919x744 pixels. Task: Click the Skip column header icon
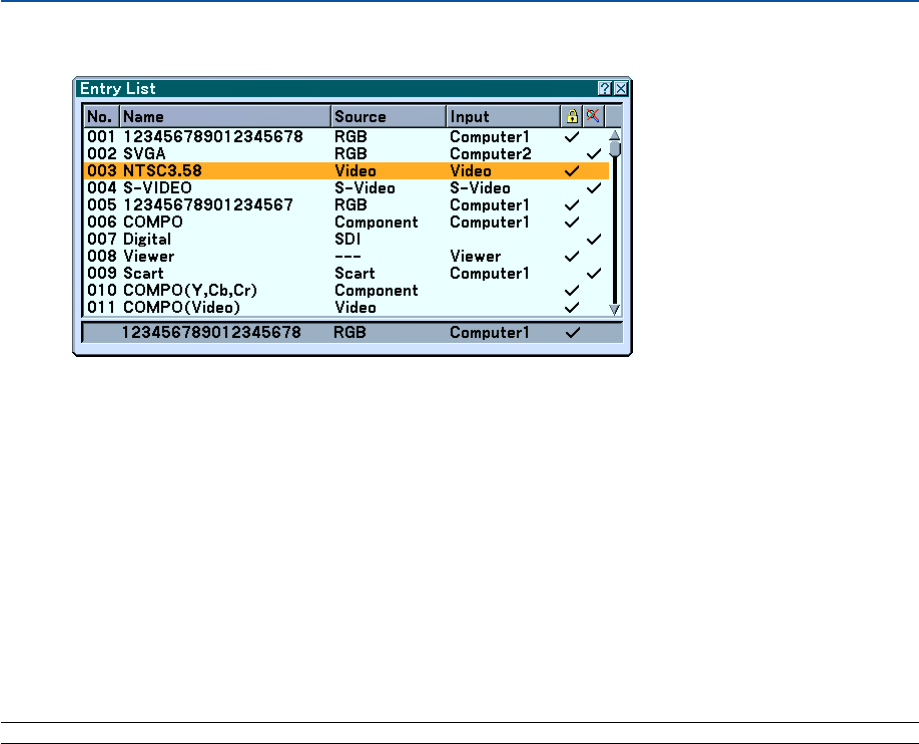point(593,116)
